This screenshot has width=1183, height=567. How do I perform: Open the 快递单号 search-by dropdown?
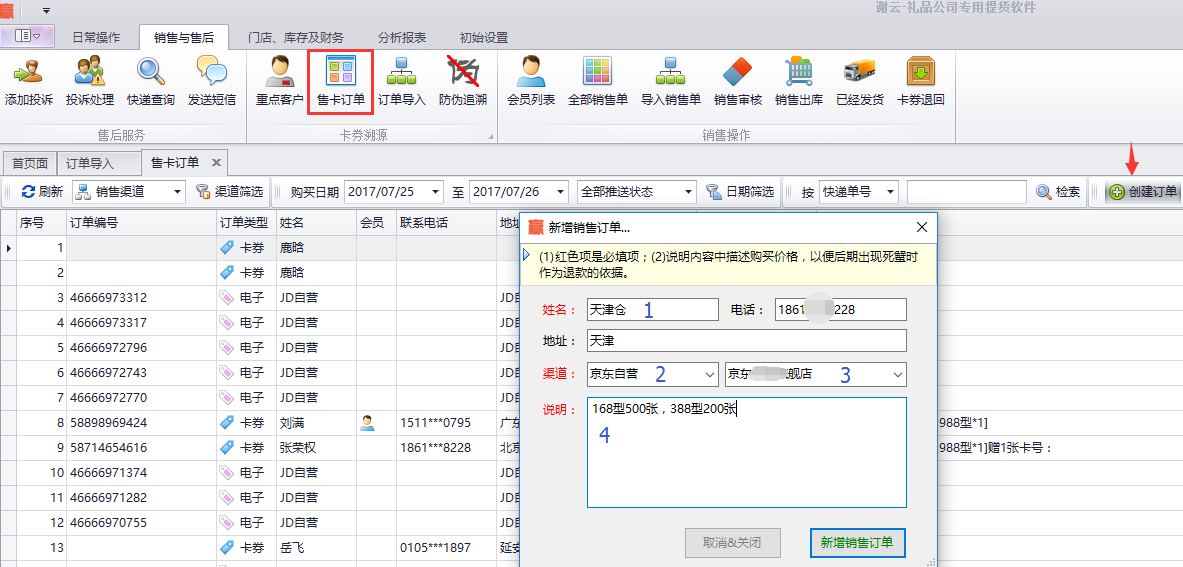point(890,192)
